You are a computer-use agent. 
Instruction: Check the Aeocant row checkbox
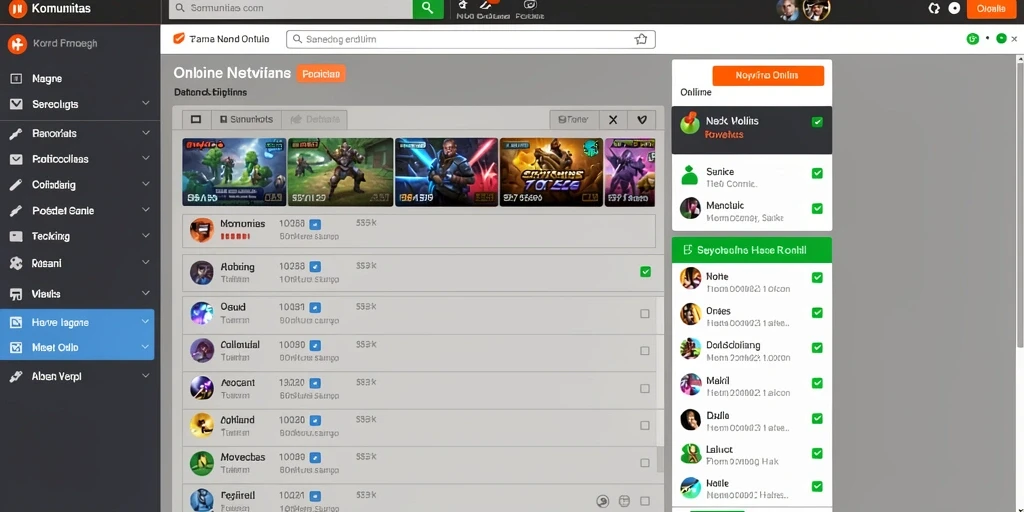[645, 389]
